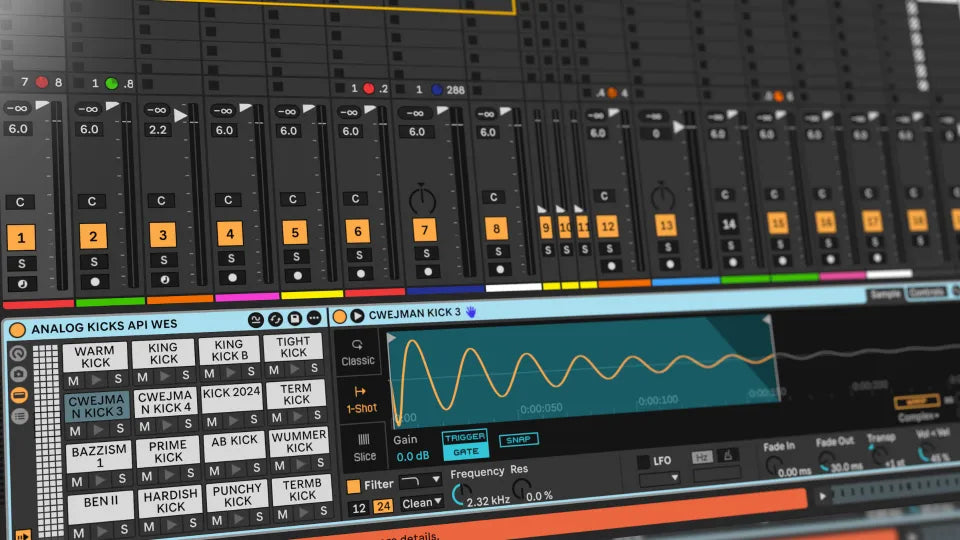Preview the KING KICK pad
The width and height of the screenshot is (960, 540).
(164, 376)
